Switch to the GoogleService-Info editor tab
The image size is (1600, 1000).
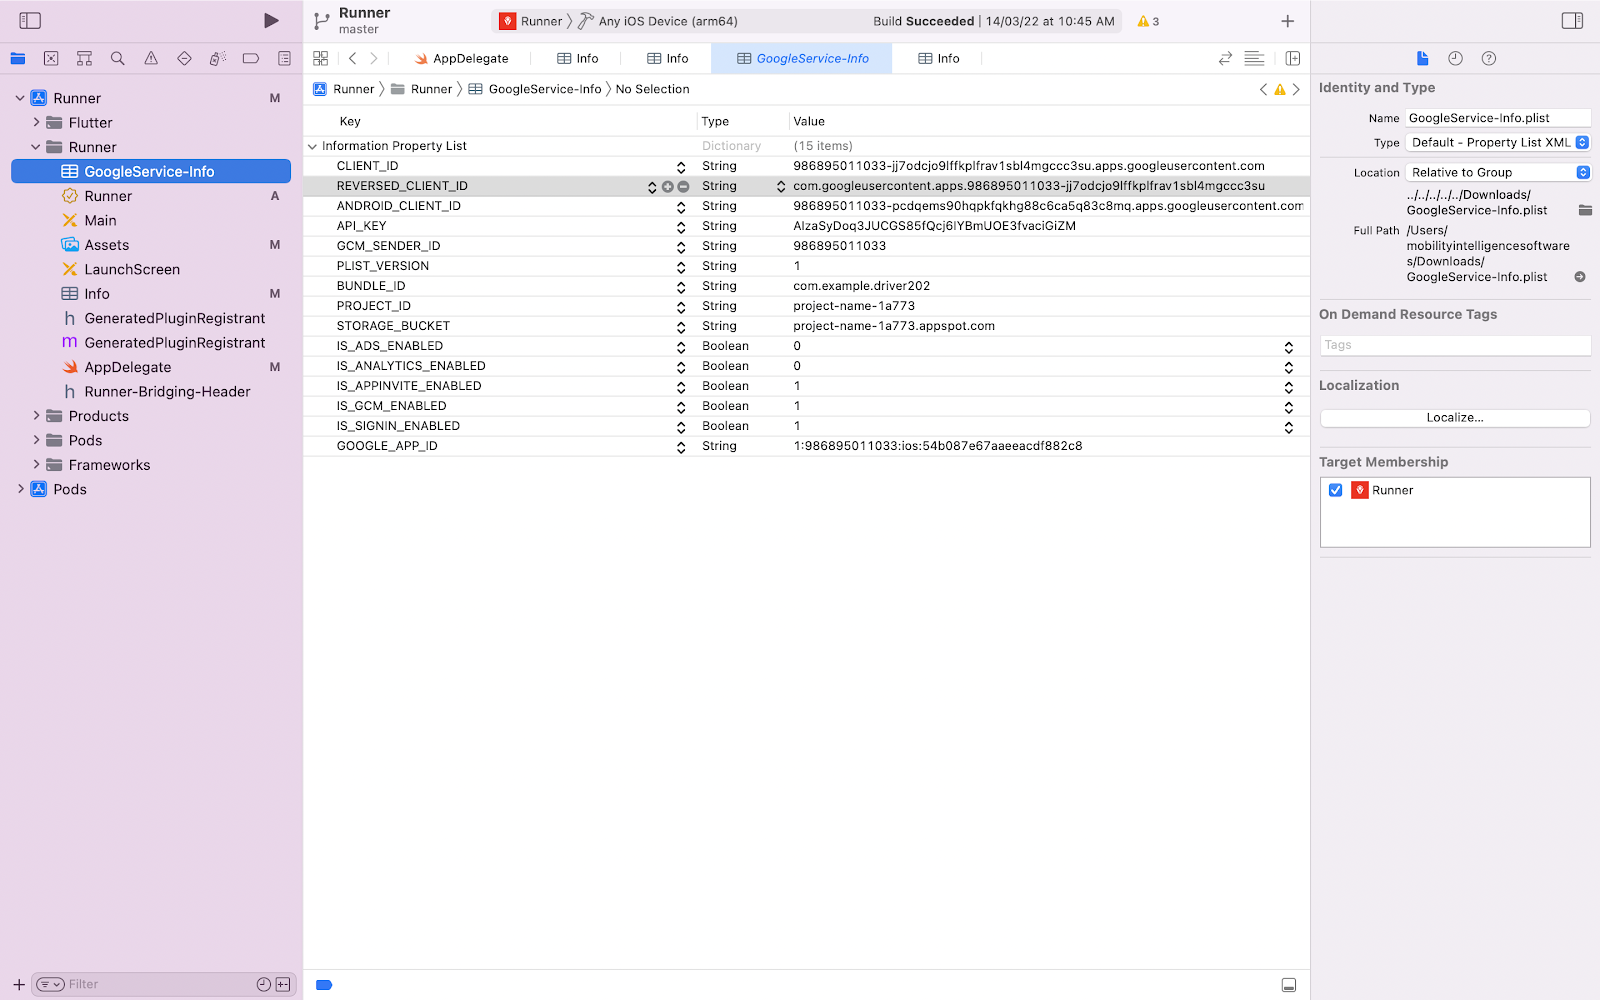[x=801, y=58]
